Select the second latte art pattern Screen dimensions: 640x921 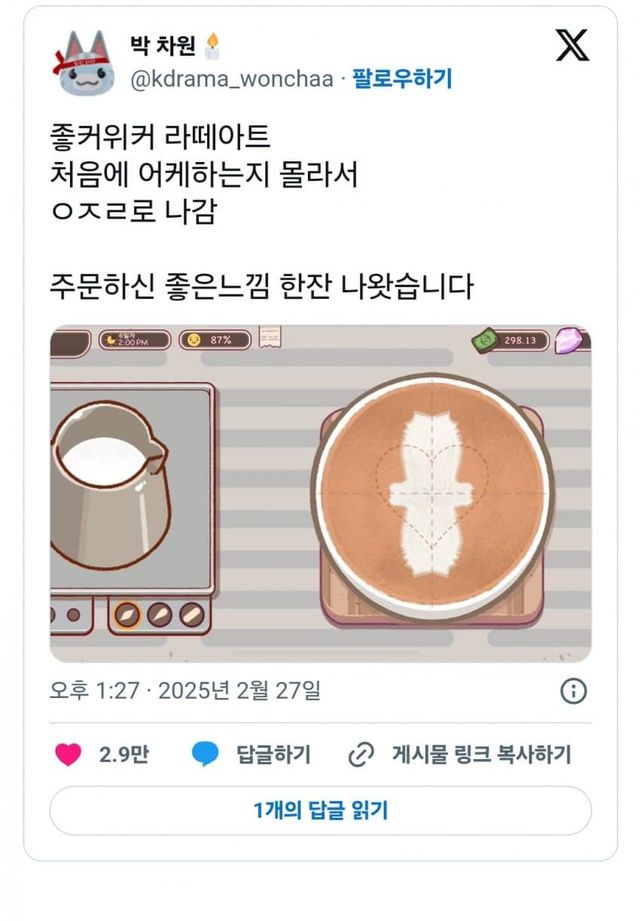pos(159,615)
